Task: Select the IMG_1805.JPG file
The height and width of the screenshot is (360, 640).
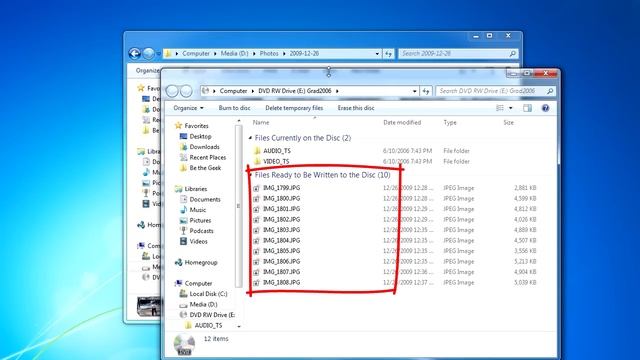Action: (281, 251)
